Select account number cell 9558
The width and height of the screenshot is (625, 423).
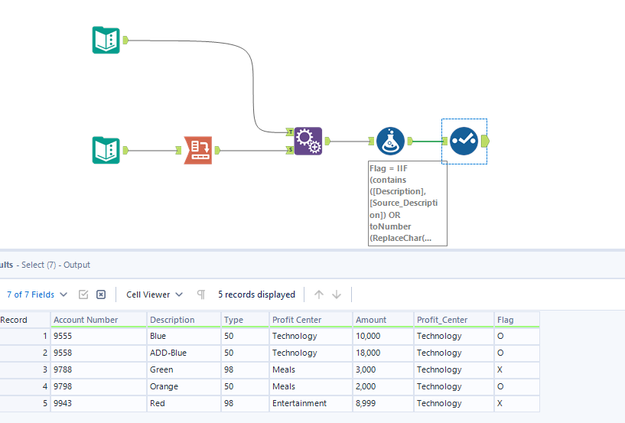98,353
